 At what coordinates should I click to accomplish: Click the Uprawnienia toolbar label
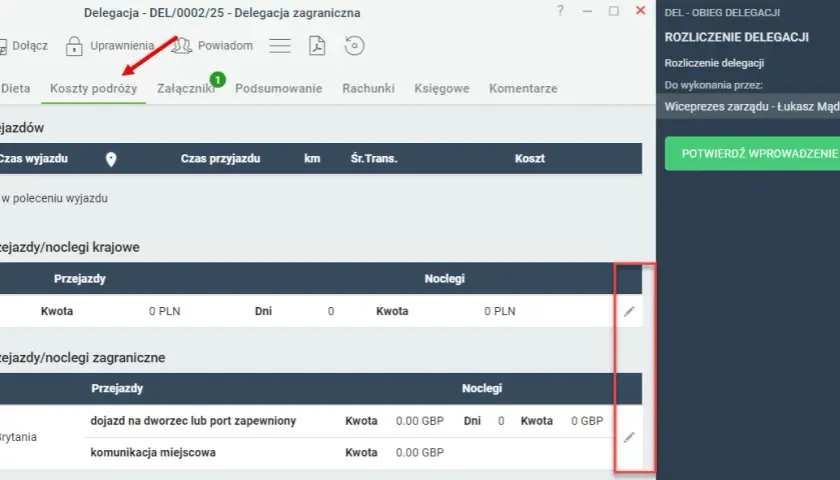coord(122,46)
